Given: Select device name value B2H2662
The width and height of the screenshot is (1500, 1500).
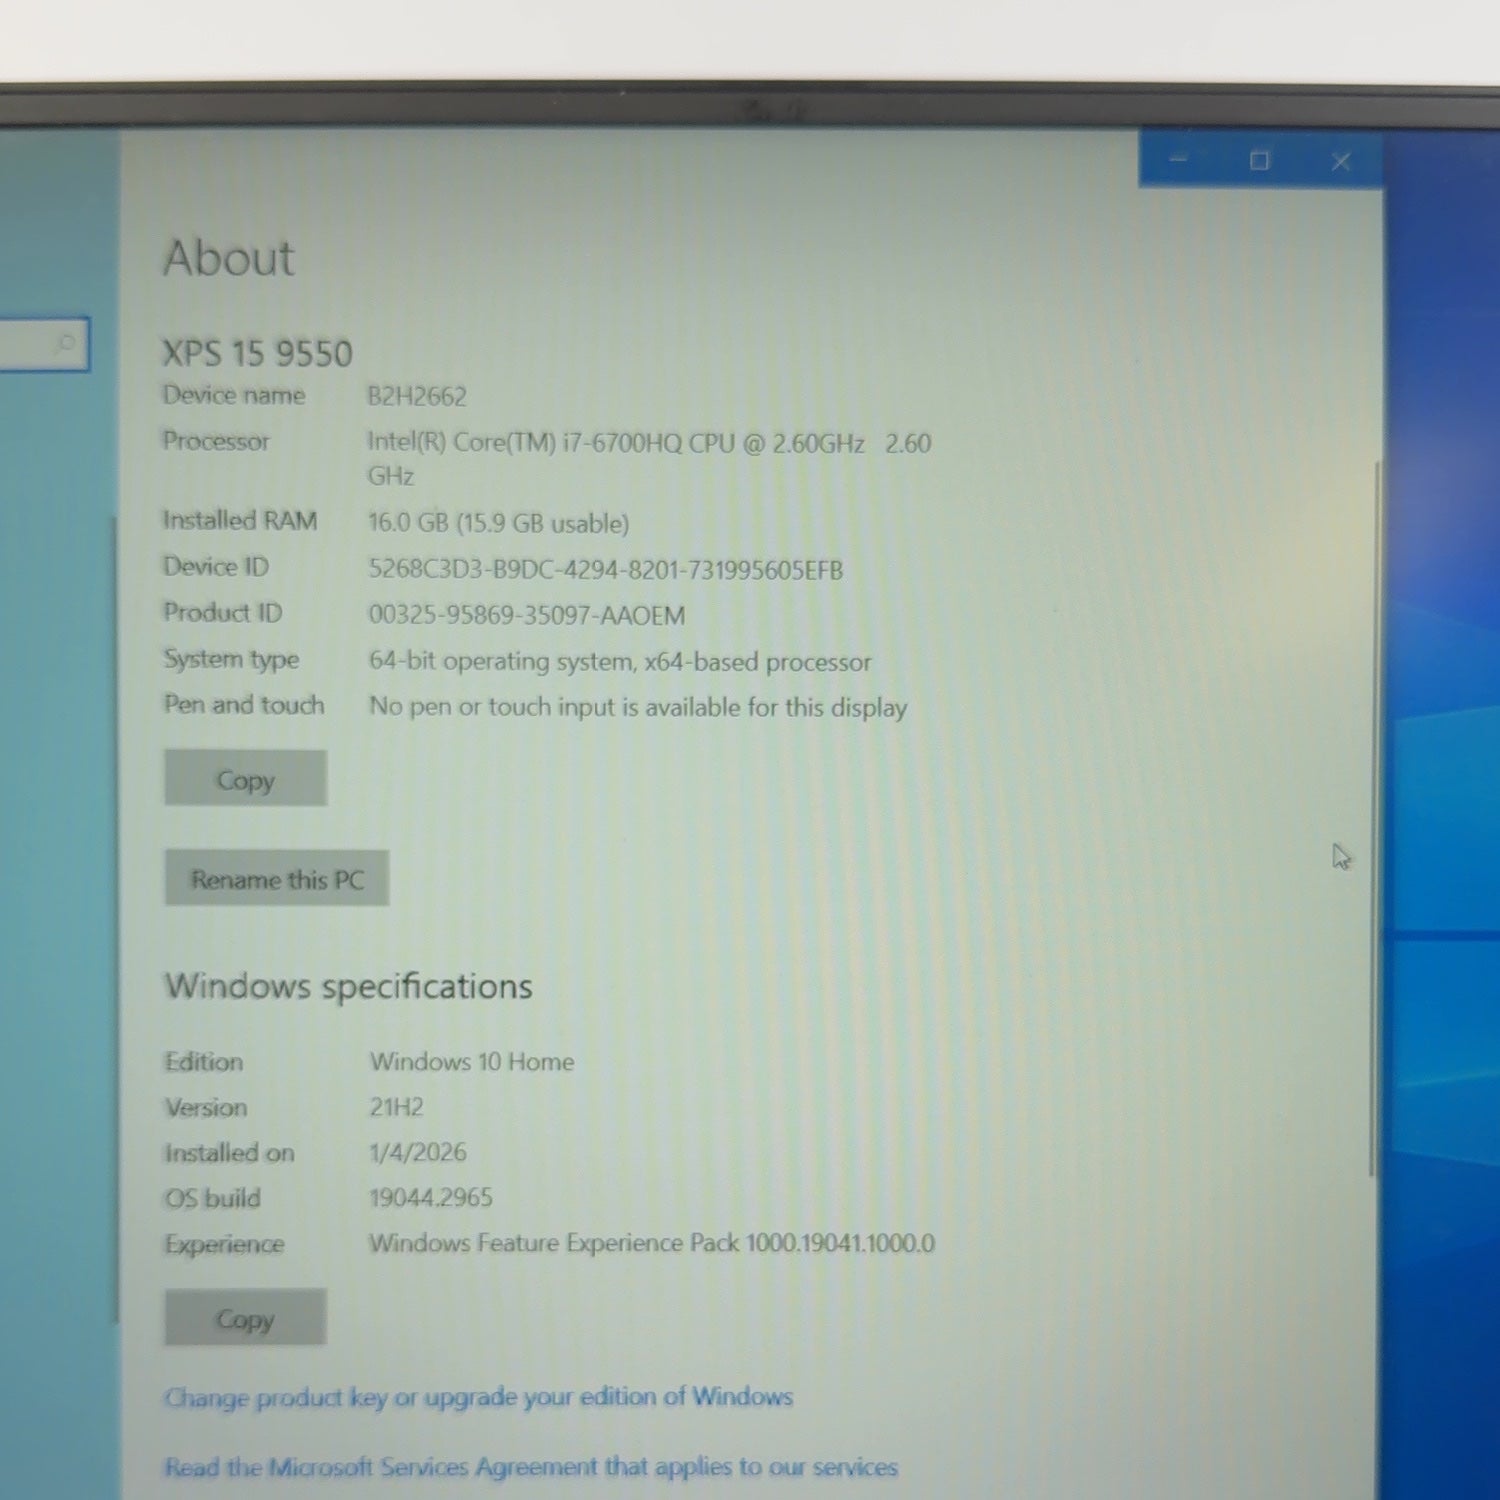Looking at the screenshot, I should point(417,397).
